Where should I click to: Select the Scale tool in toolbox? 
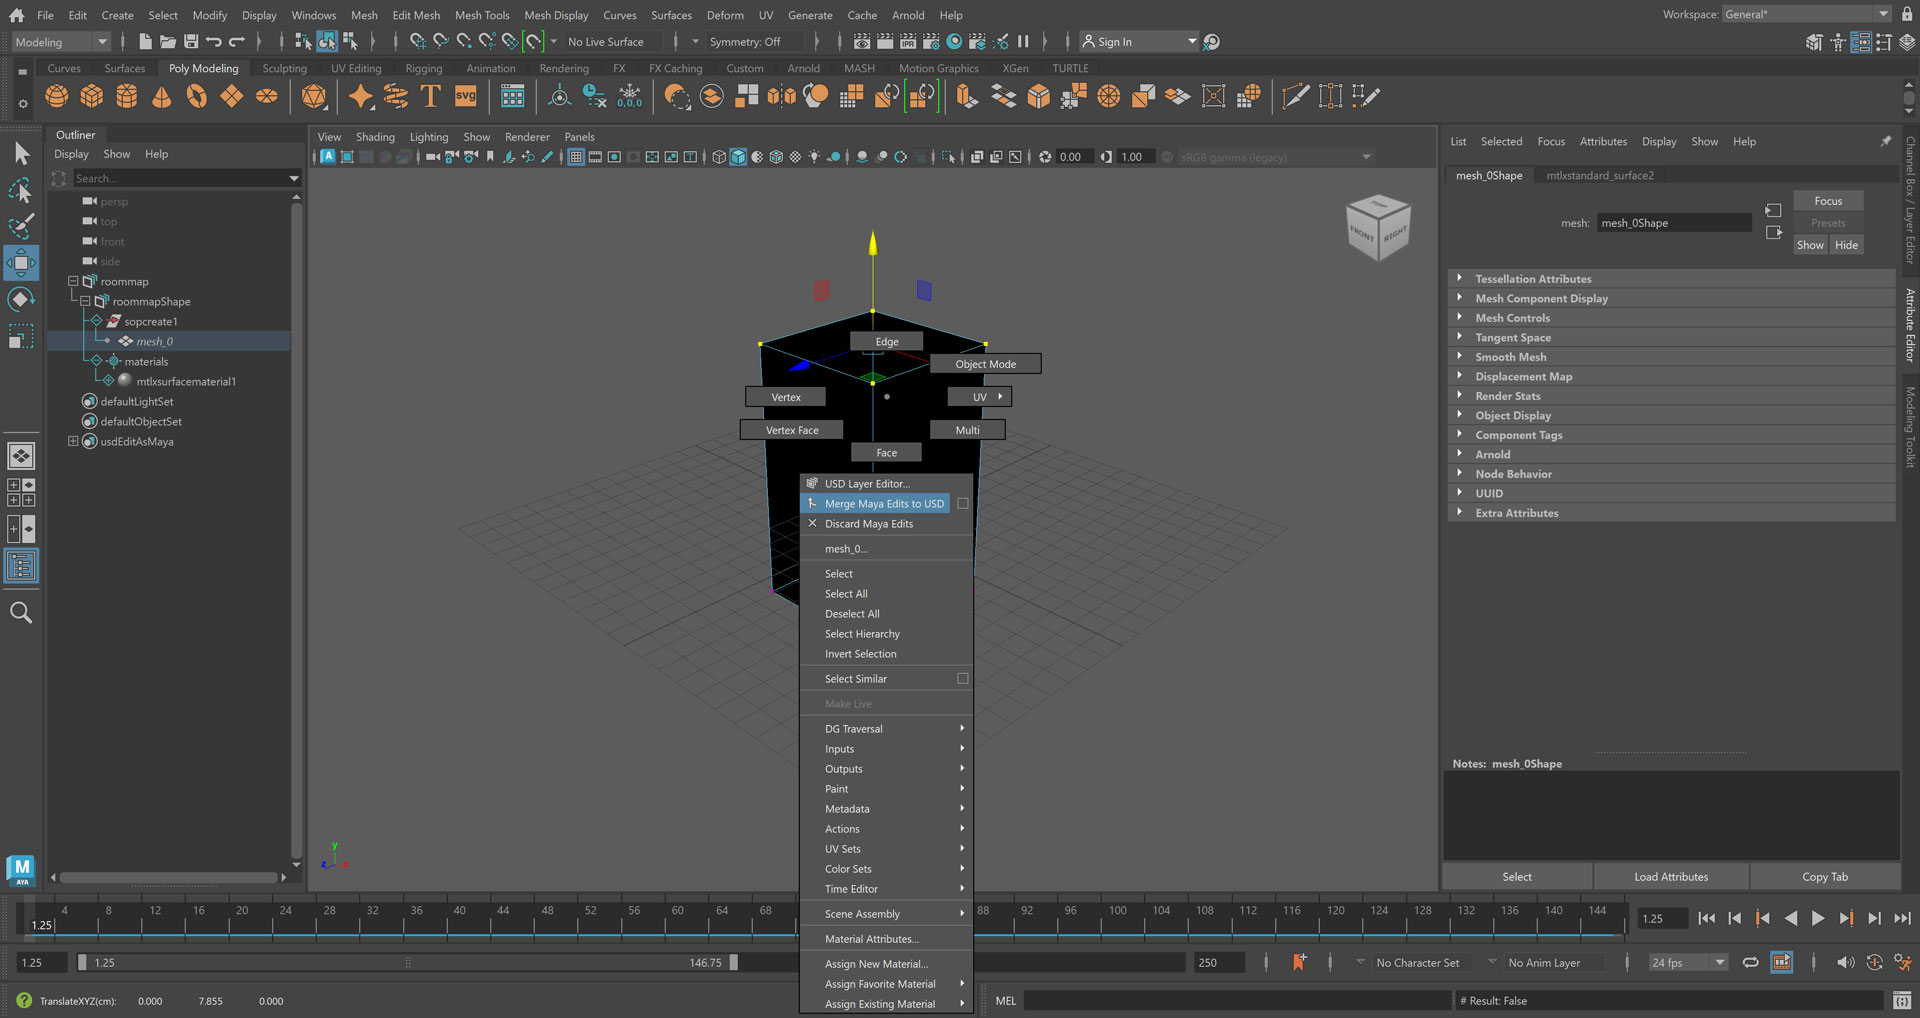click(21, 336)
